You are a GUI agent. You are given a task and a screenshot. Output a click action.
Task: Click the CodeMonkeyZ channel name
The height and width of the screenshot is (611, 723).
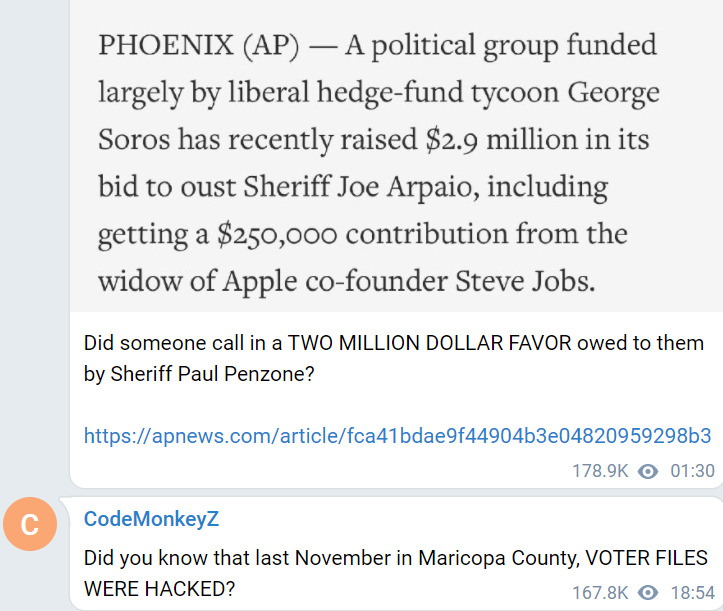tap(151, 519)
